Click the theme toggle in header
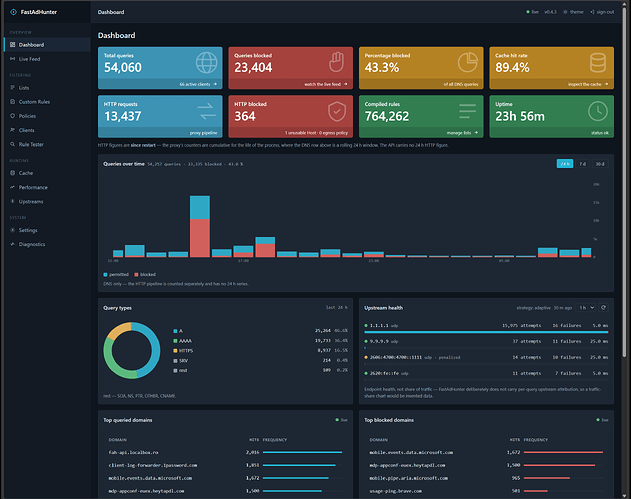 [x=573, y=12]
